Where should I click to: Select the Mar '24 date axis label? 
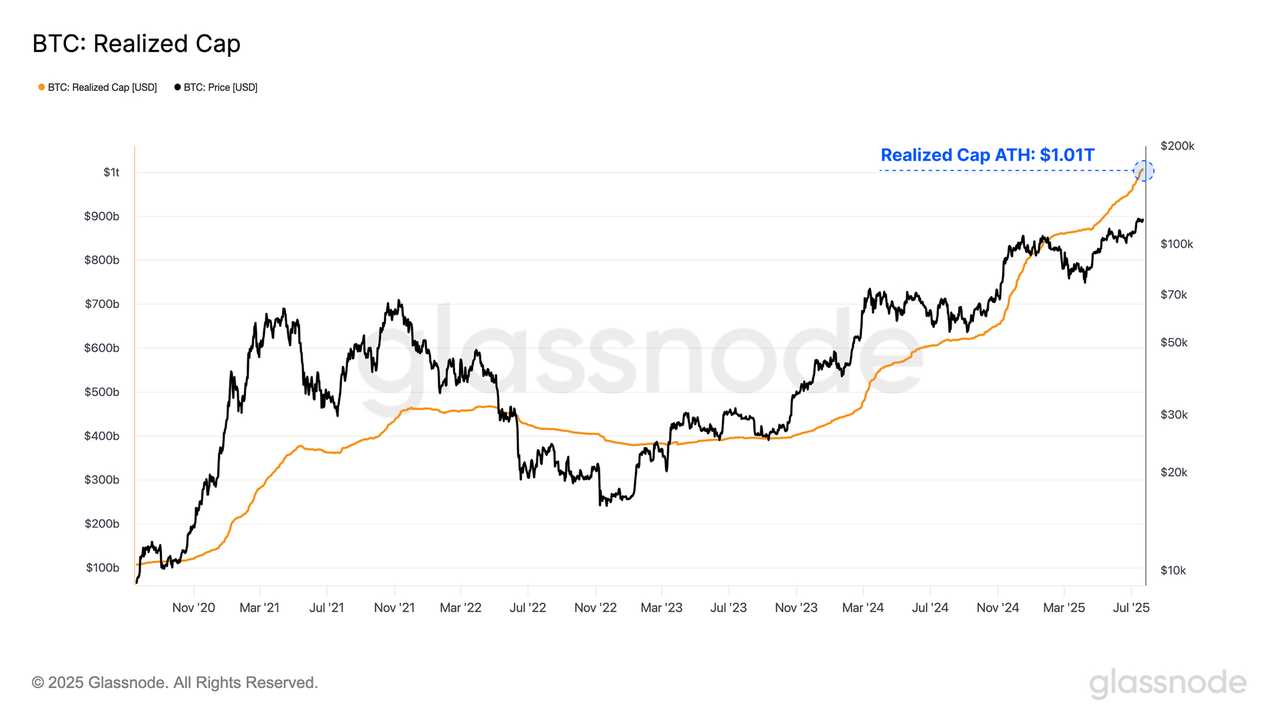[863, 607]
